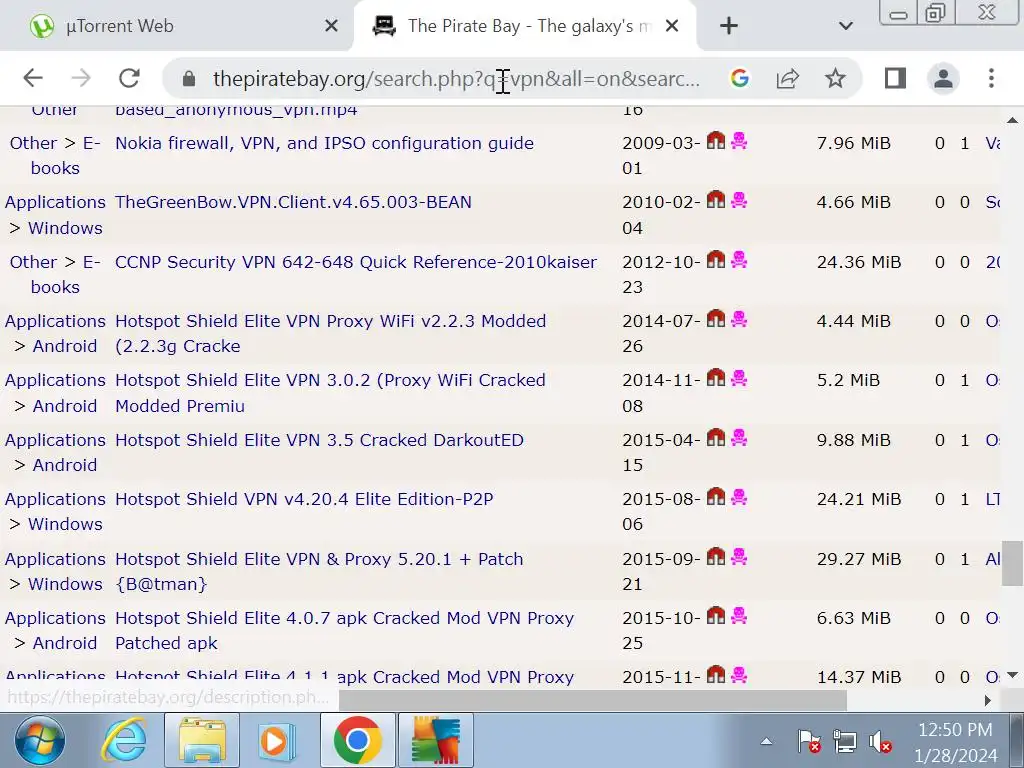Click the horizontal scrollbar thumb
This screenshot has height=768, width=1024.
tap(592, 701)
